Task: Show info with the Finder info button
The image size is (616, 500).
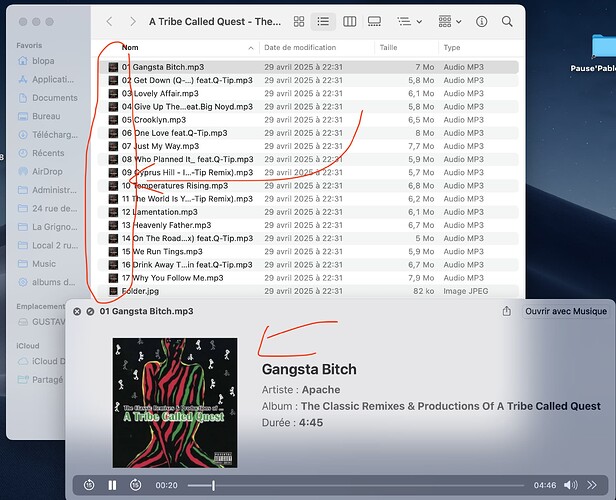Action: 481,22
